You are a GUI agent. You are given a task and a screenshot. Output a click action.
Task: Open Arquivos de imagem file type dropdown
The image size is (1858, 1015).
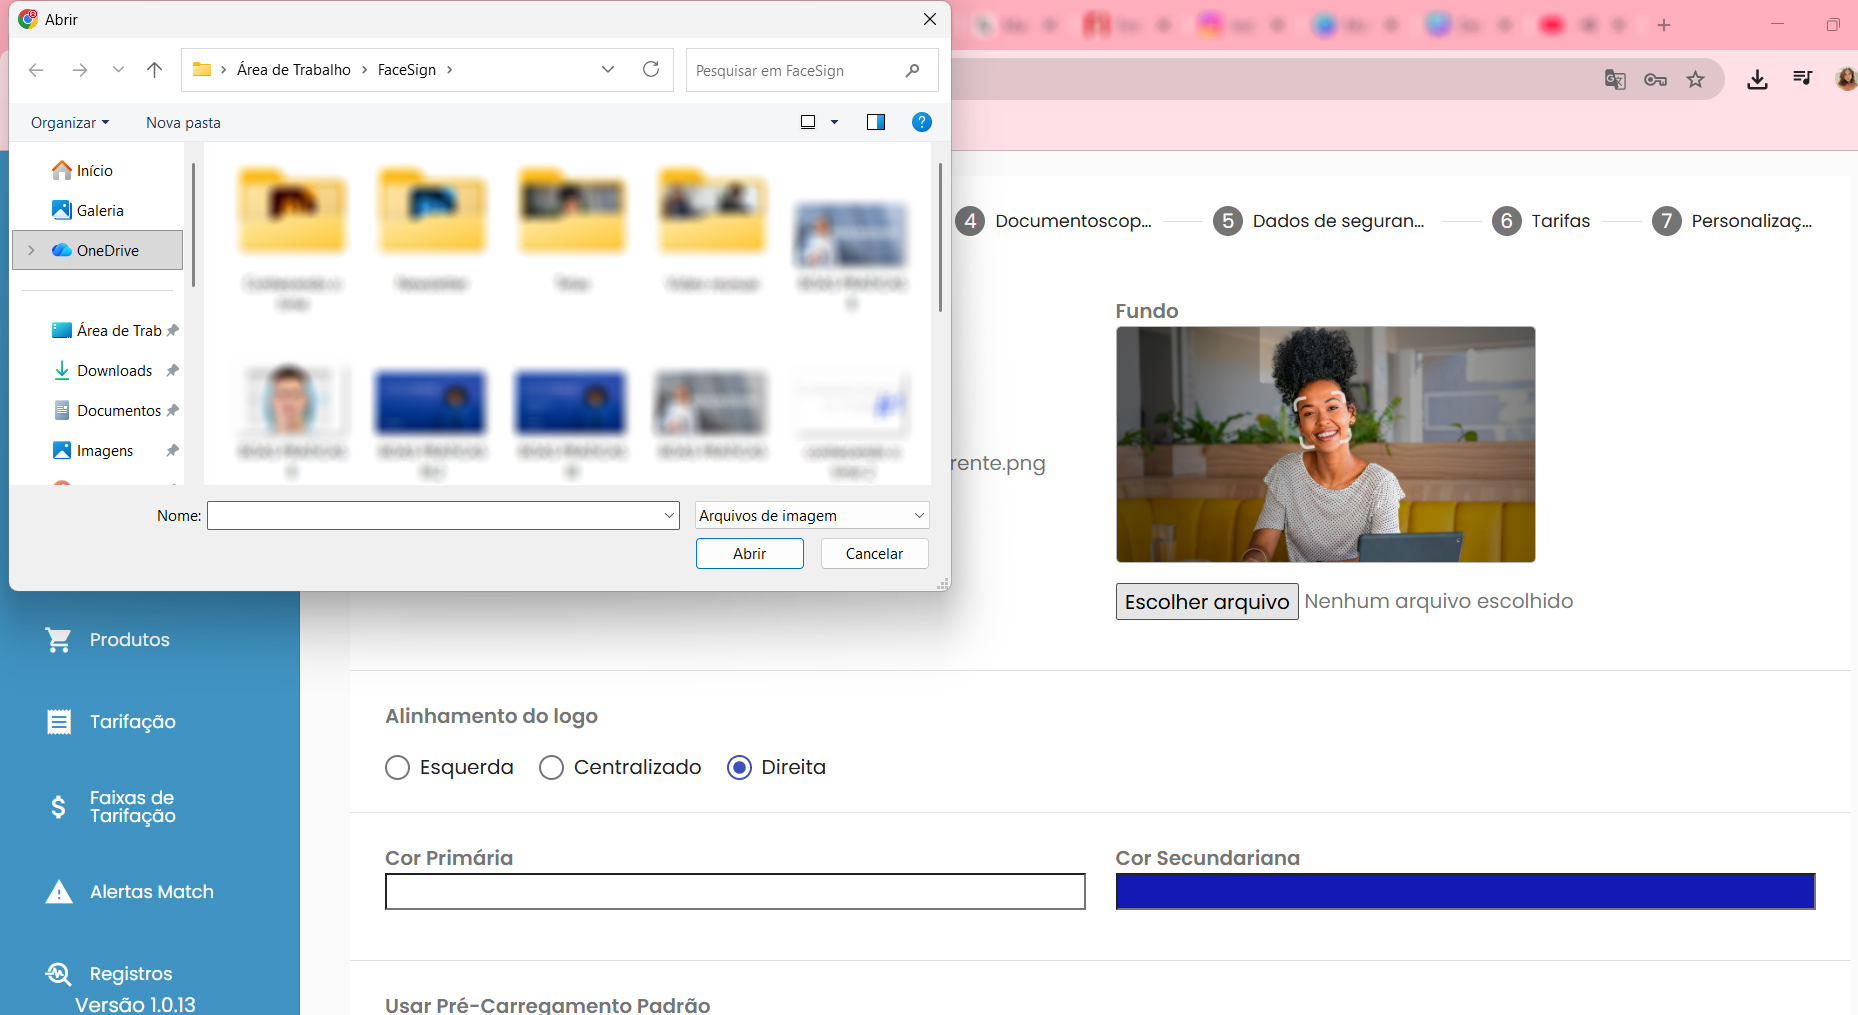(x=811, y=515)
